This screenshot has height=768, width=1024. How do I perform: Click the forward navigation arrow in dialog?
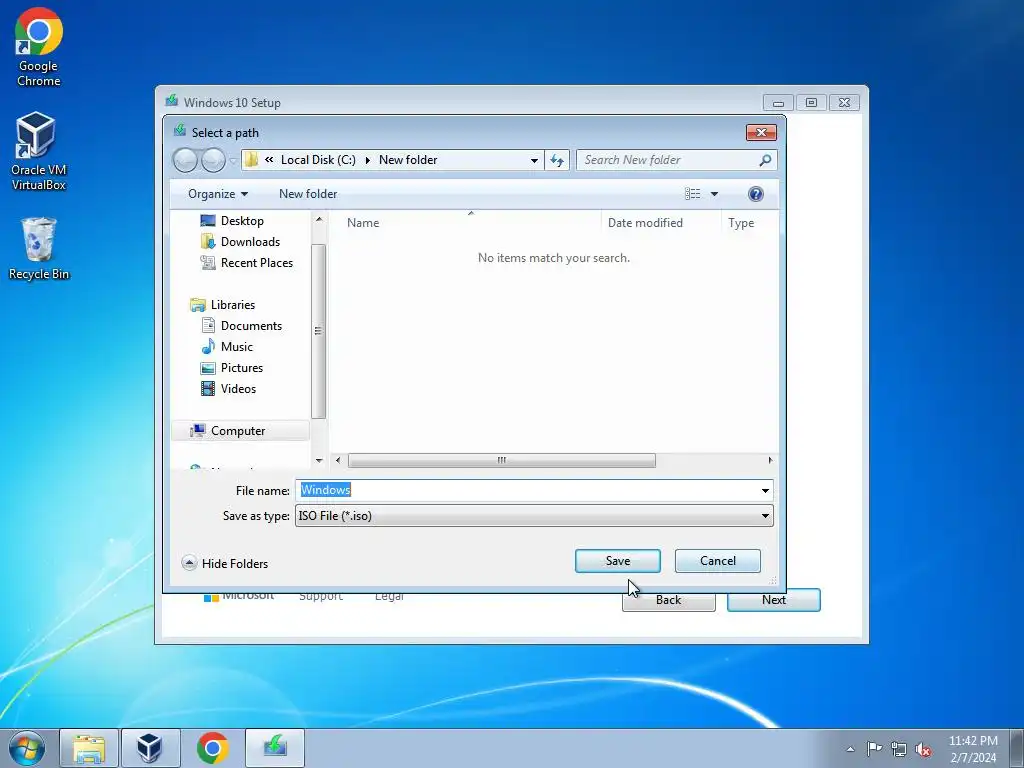[x=213, y=160]
